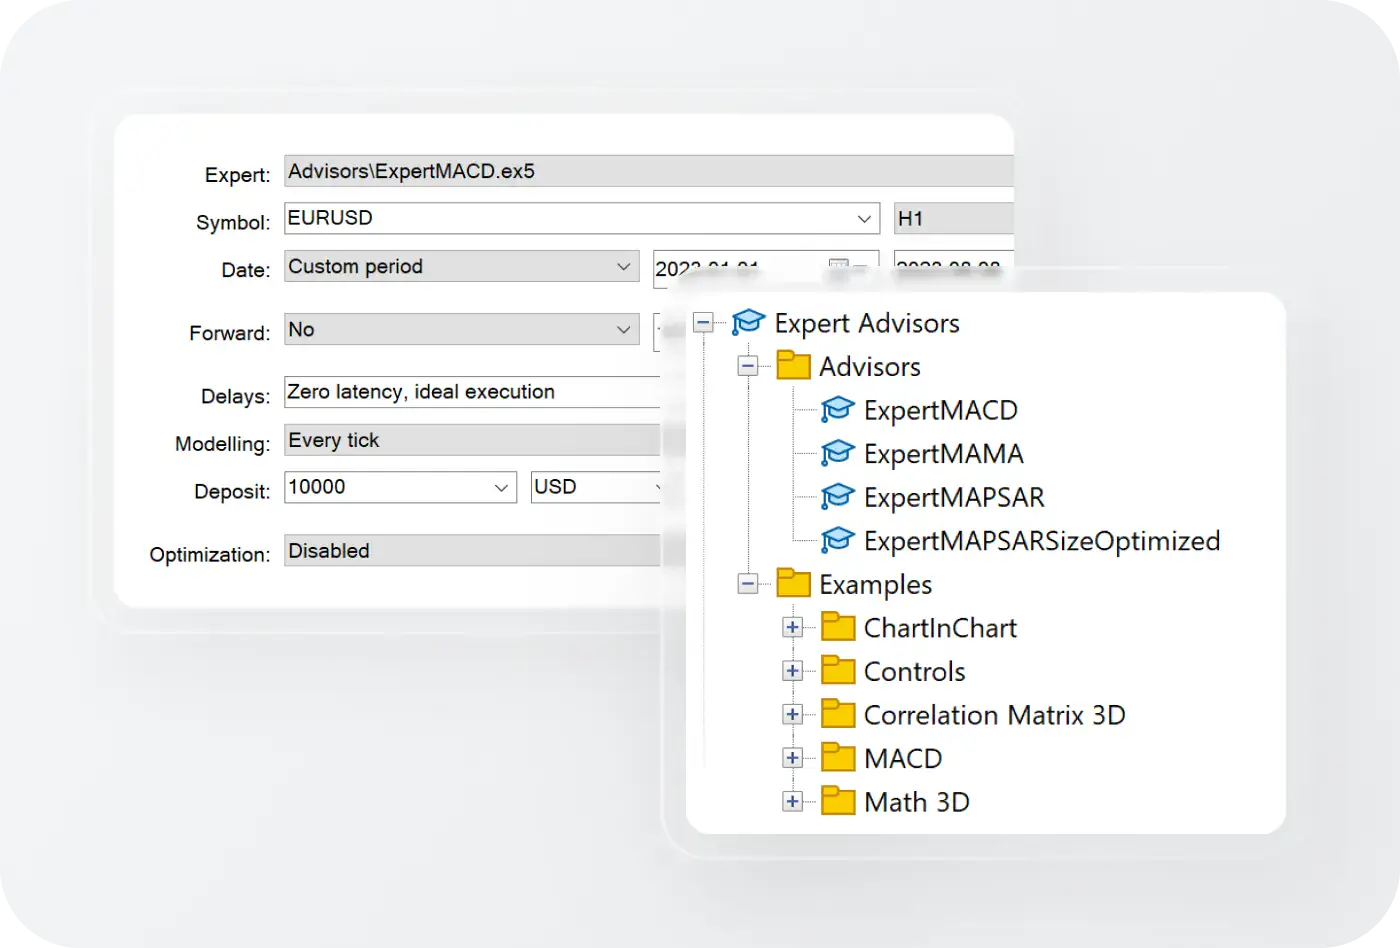Collapse the Advisors folder node
The height and width of the screenshot is (948, 1400).
tap(748, 366)
